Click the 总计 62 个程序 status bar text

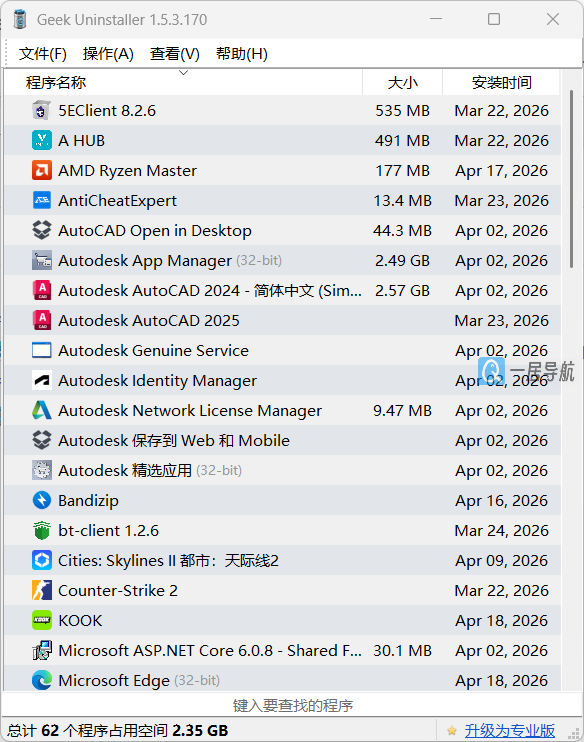(117, 731)
